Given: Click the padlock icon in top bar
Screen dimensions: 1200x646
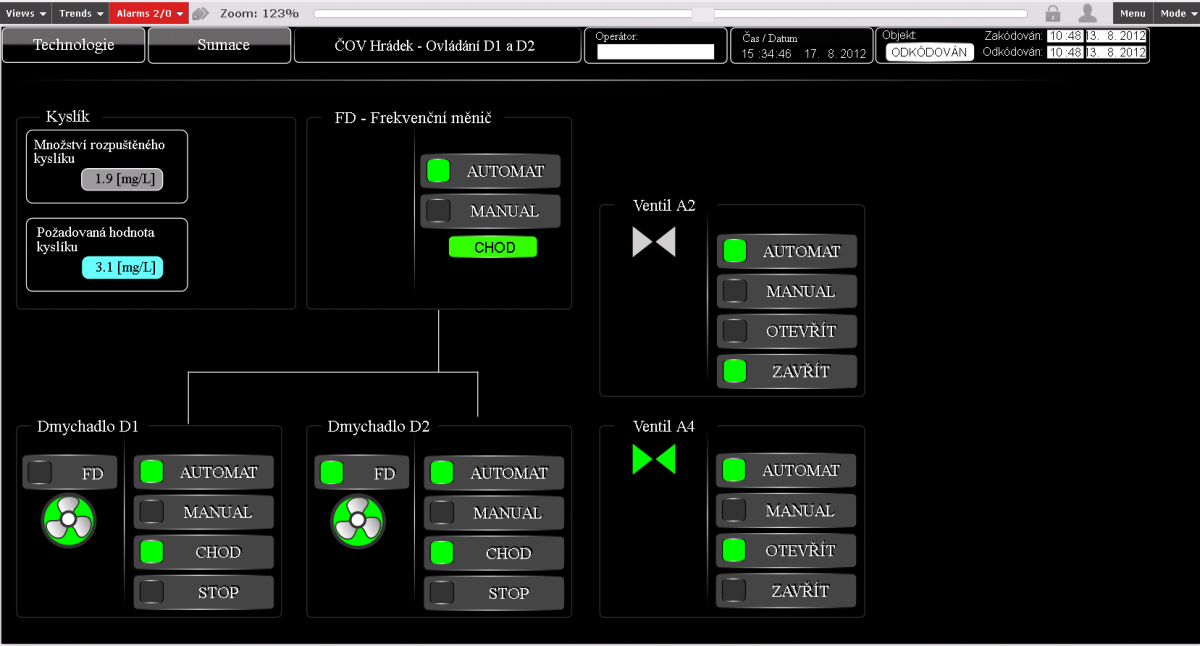Looking at the screenshot, I should tap(1053, 13).
